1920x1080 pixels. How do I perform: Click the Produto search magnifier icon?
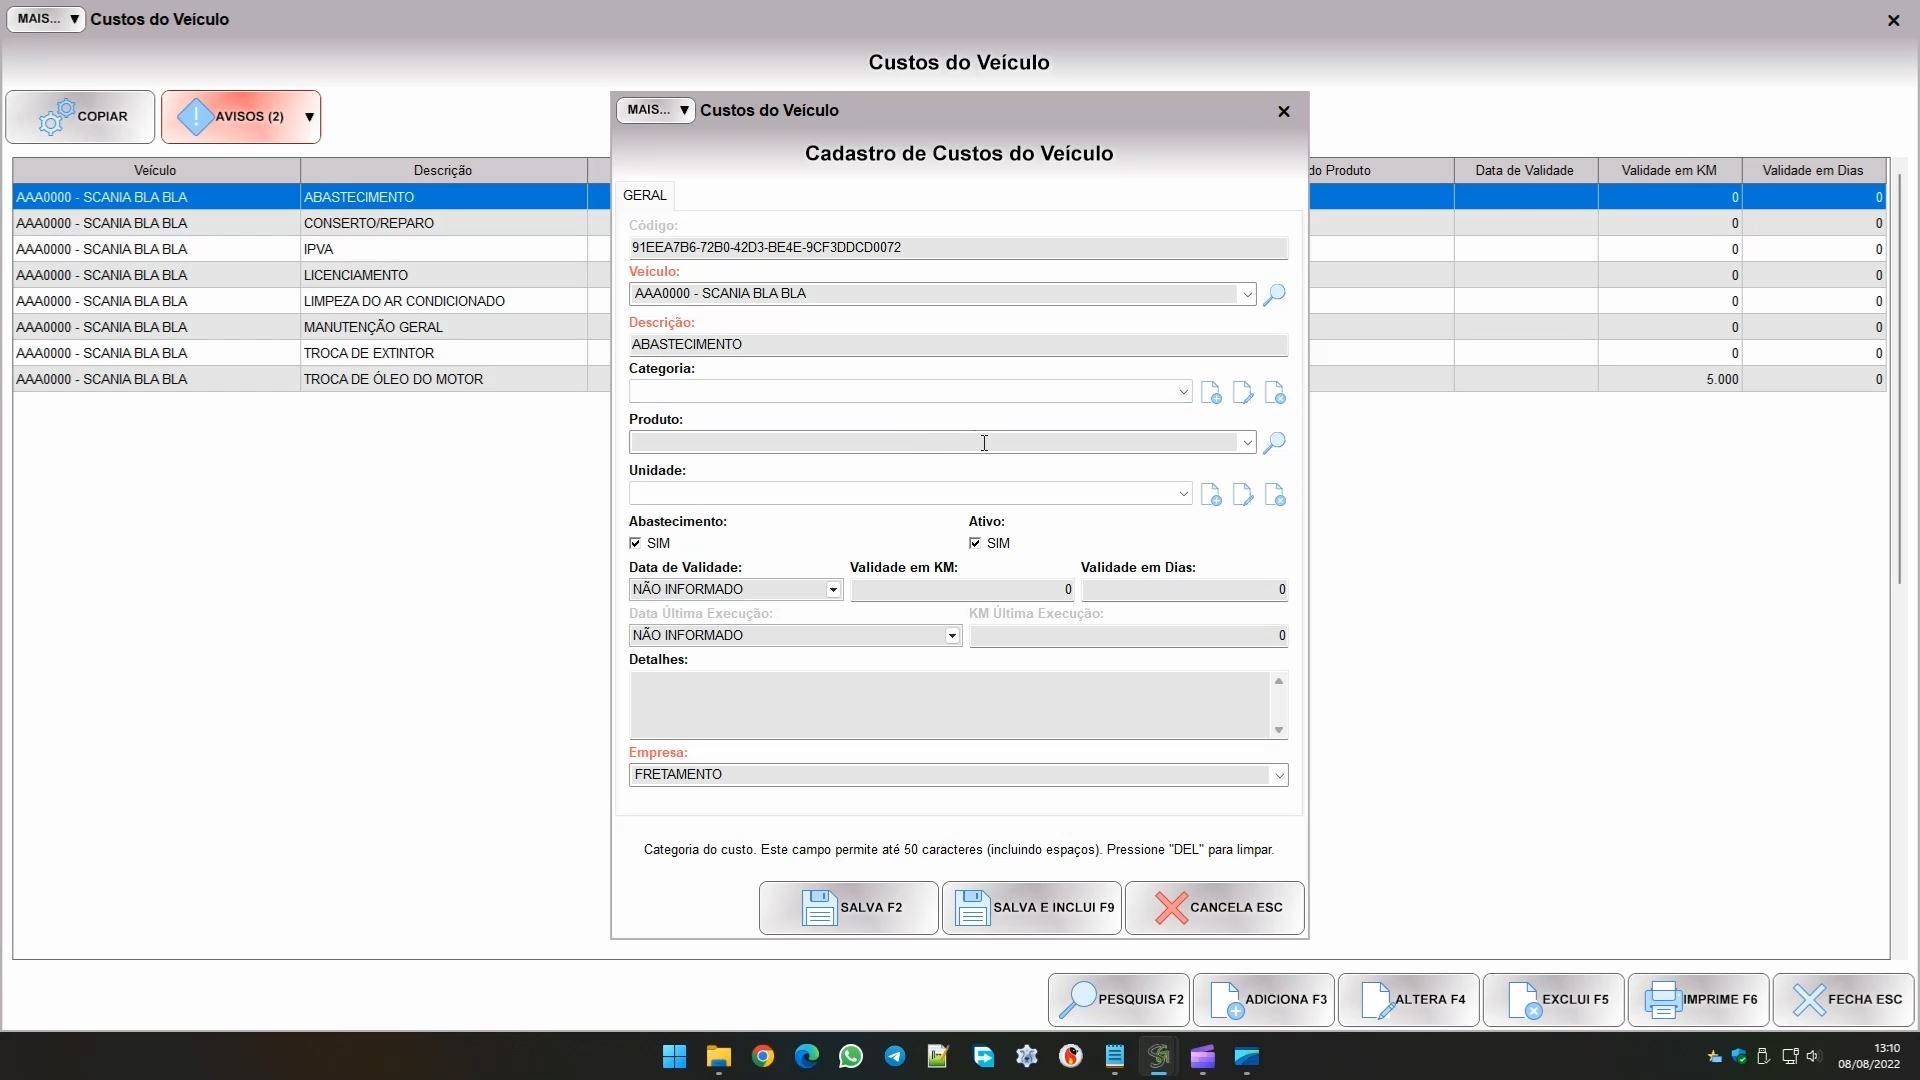[x=1274, y=443]
